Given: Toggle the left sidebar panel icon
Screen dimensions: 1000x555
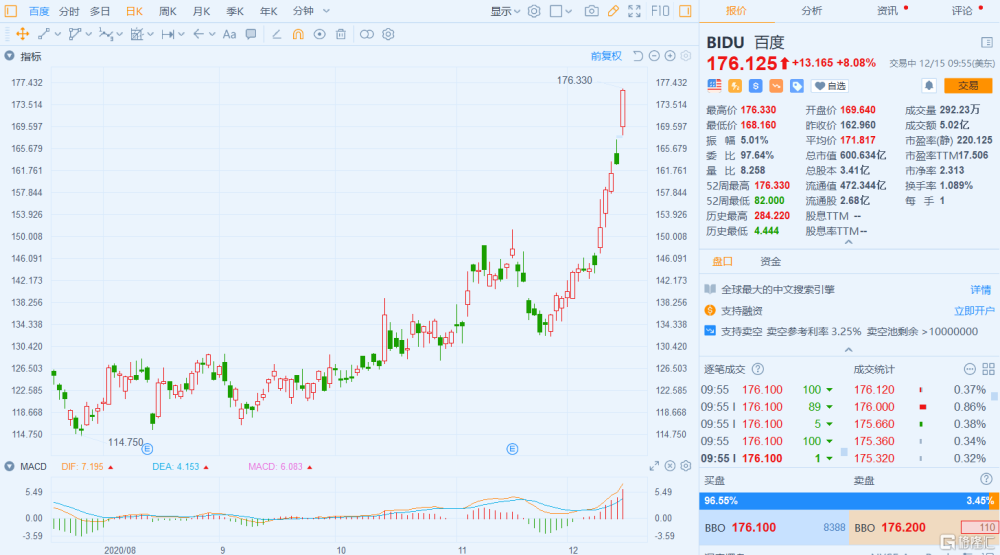Looking at the screenshot, I should click(10, 11).
